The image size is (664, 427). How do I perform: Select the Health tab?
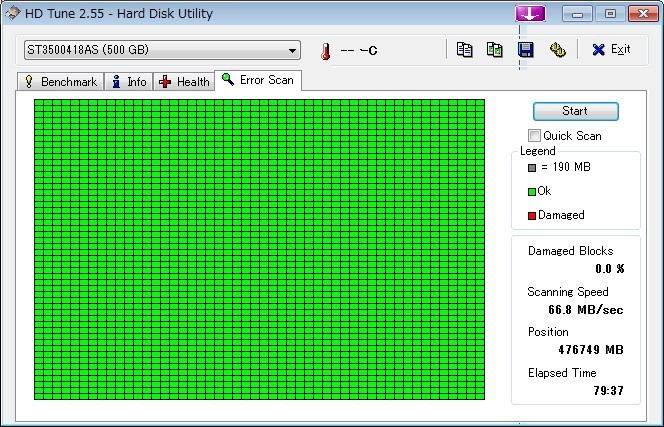click(184, 82)
